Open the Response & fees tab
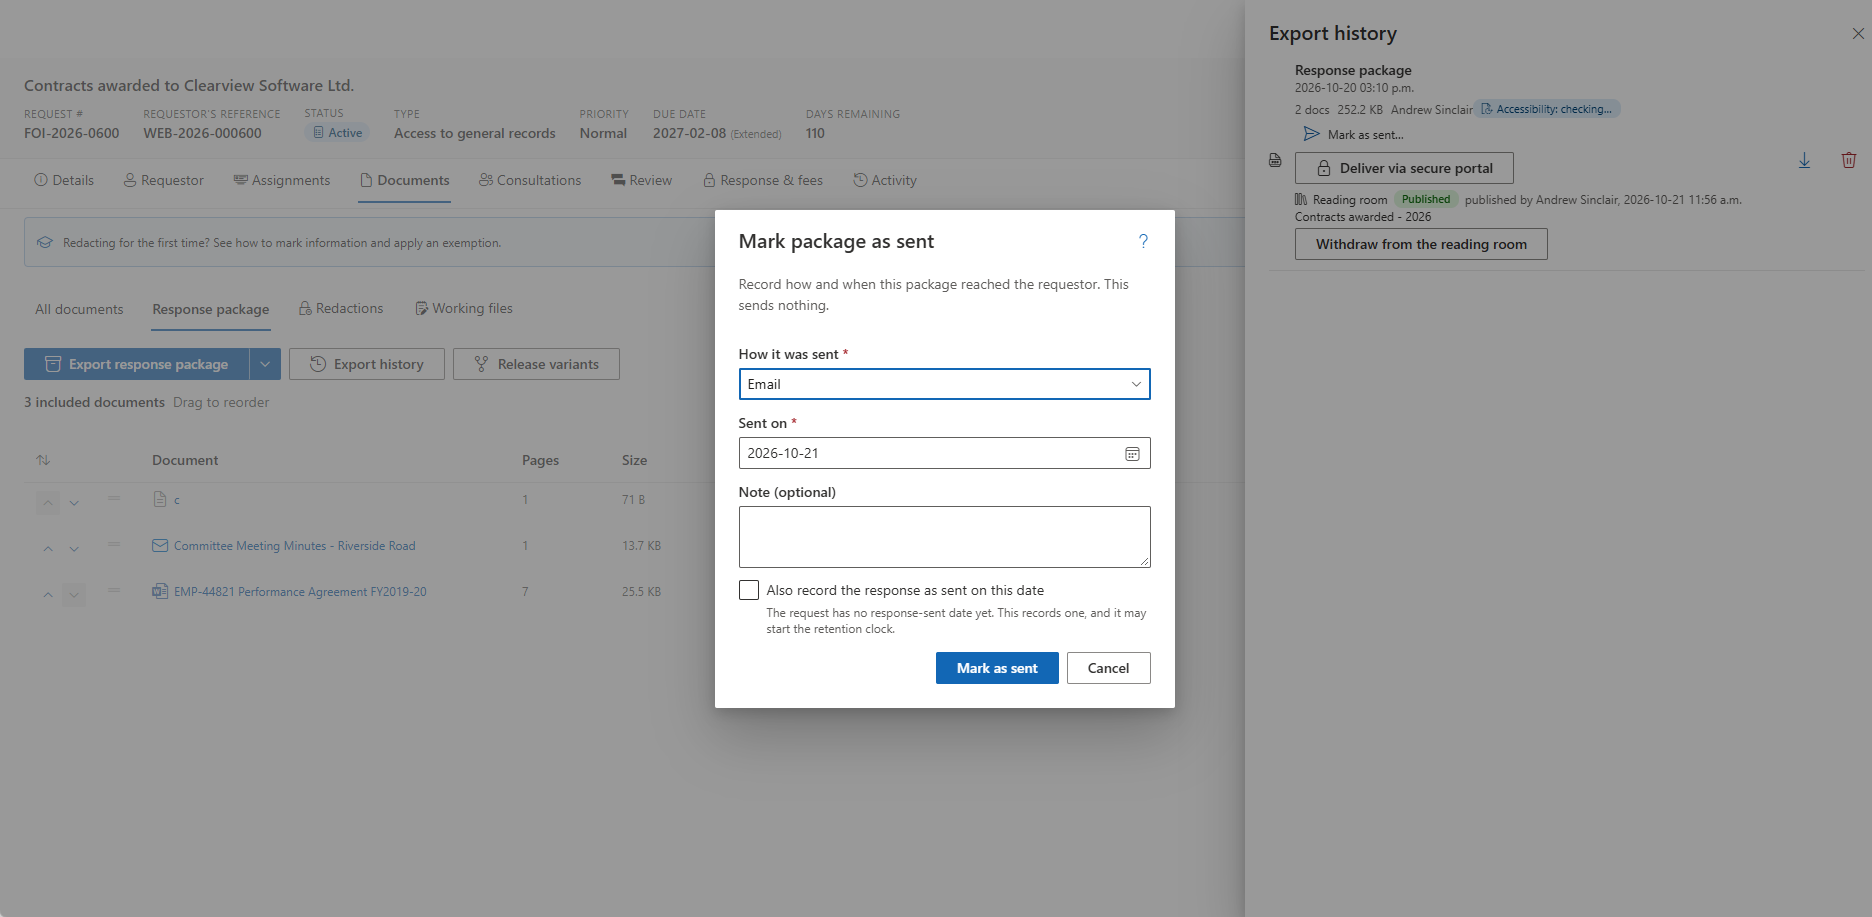 [763, 181]
